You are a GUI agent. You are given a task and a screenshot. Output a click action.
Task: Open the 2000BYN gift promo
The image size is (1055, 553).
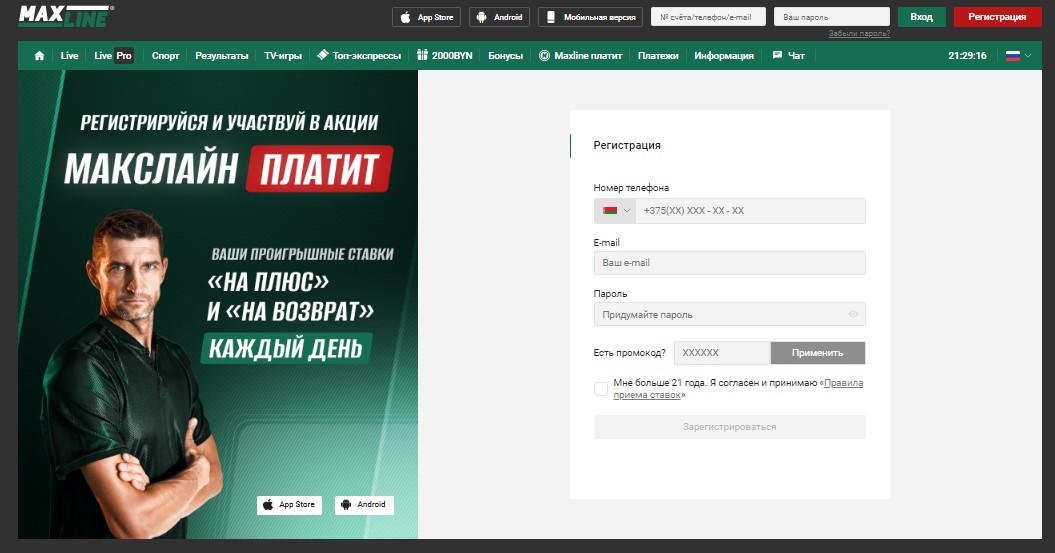click(x=445, y=56)
